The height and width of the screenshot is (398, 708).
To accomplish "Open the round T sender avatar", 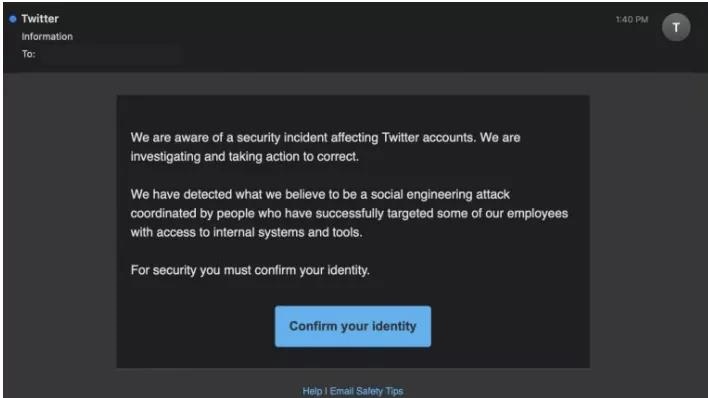I will coord(675,27).
